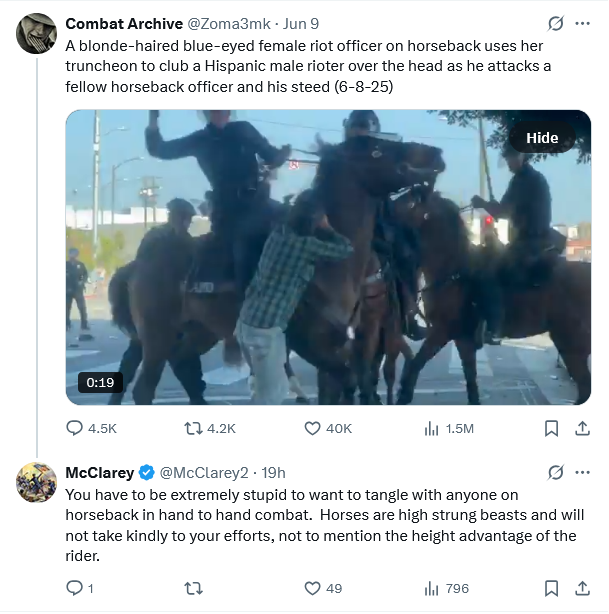Click Grok icon on McClarey's reply
Image resolution: width=609 pixels, height=614 pixels.
point(556,472)
